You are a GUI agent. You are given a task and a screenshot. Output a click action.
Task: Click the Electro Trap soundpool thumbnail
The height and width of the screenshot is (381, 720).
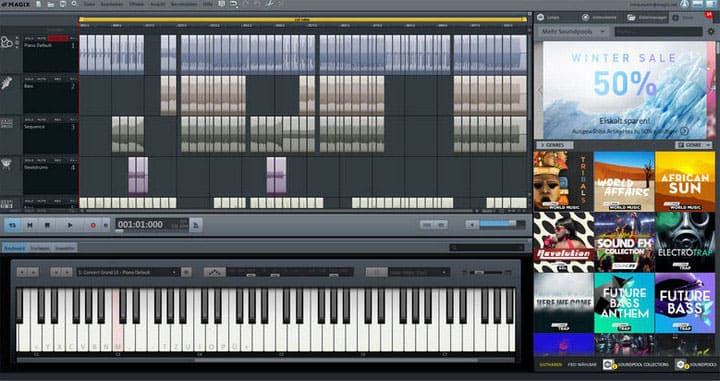click(685, 242)
